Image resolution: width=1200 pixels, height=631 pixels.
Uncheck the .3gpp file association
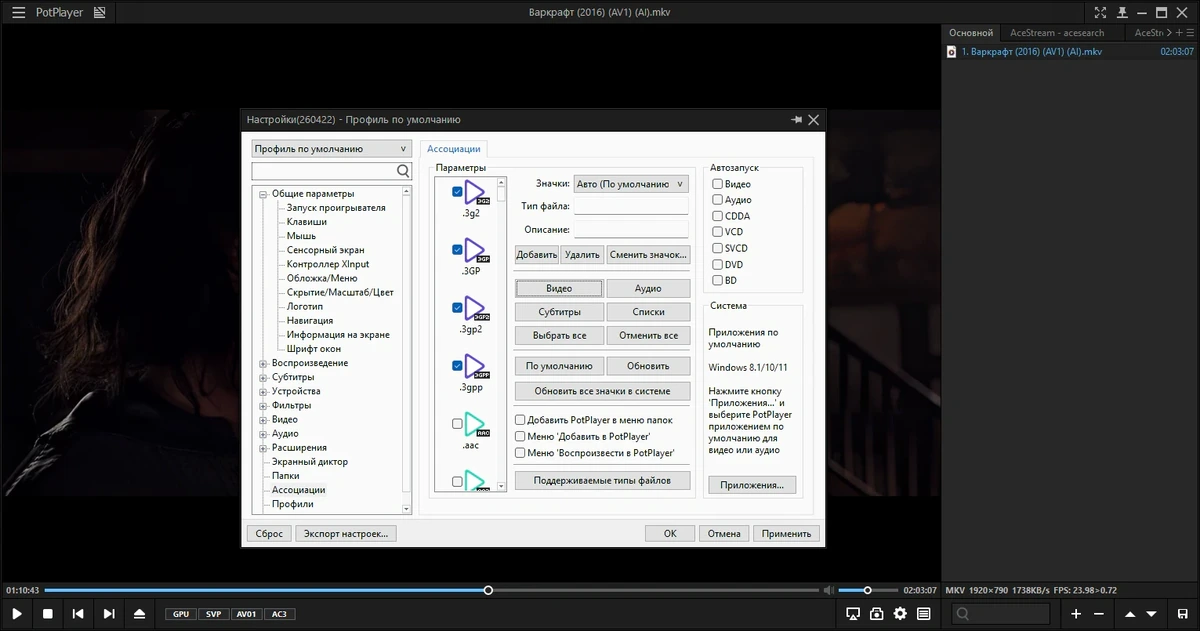pyautogui.click(x=457, y=365)
